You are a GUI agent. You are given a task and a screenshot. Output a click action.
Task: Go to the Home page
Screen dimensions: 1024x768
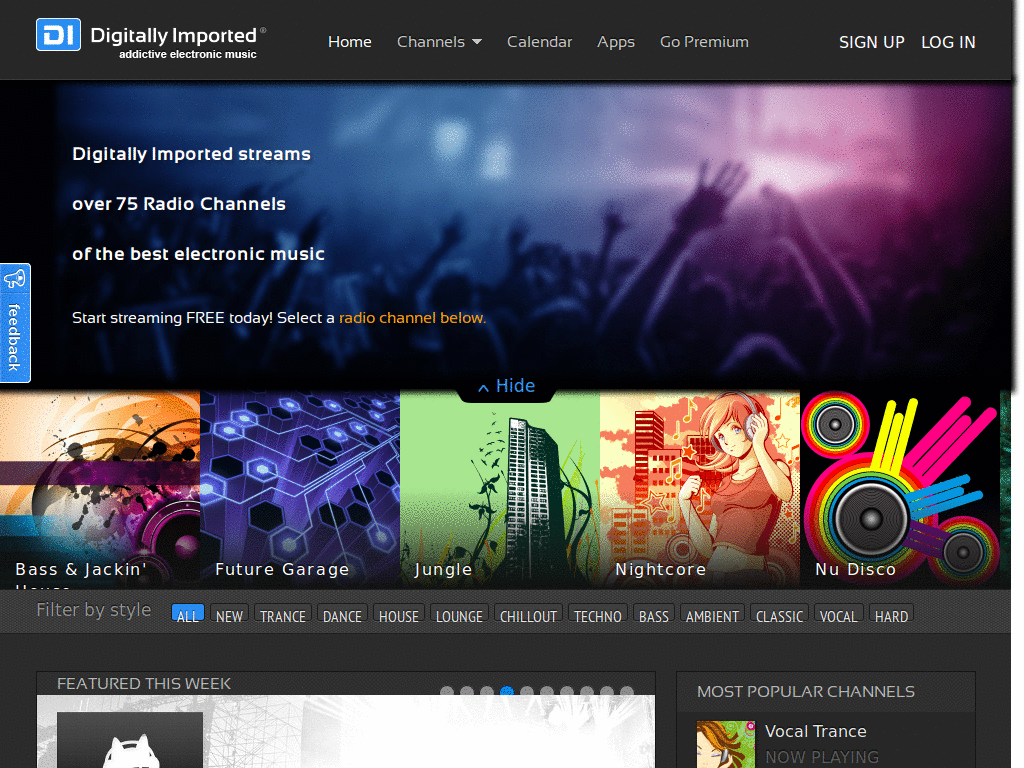click(349, 42)
